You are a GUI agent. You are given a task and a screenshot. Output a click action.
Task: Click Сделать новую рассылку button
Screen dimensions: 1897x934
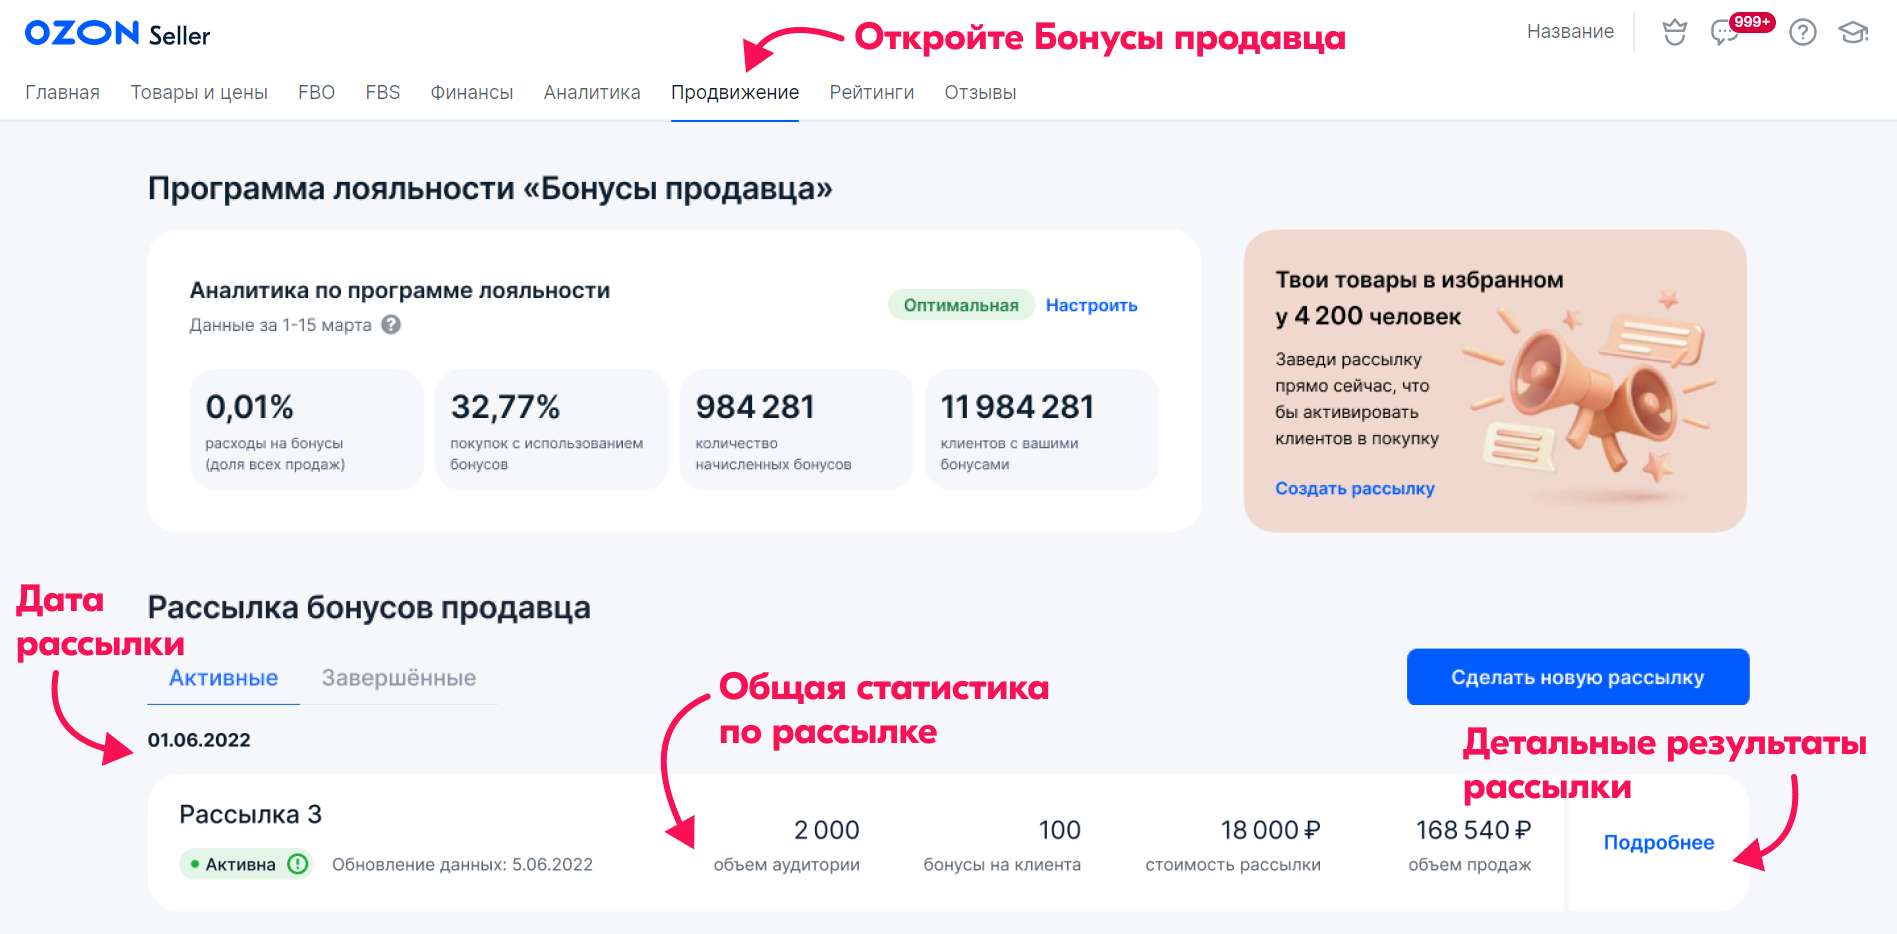tap(1578, 677)
